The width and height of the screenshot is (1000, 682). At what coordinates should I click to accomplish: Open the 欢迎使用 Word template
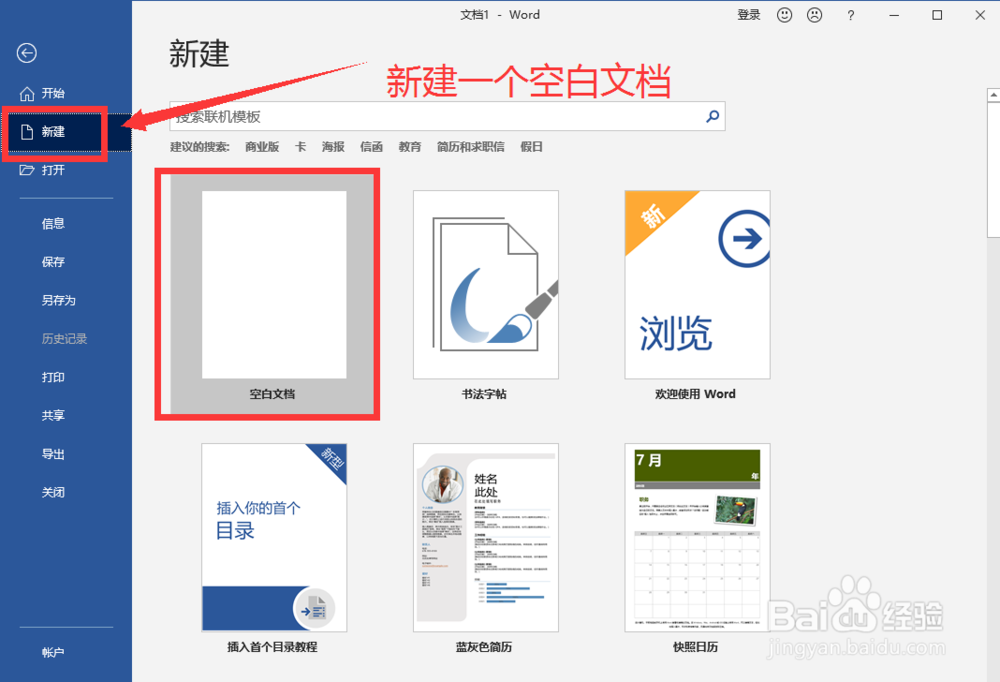[x=697, y=285]
